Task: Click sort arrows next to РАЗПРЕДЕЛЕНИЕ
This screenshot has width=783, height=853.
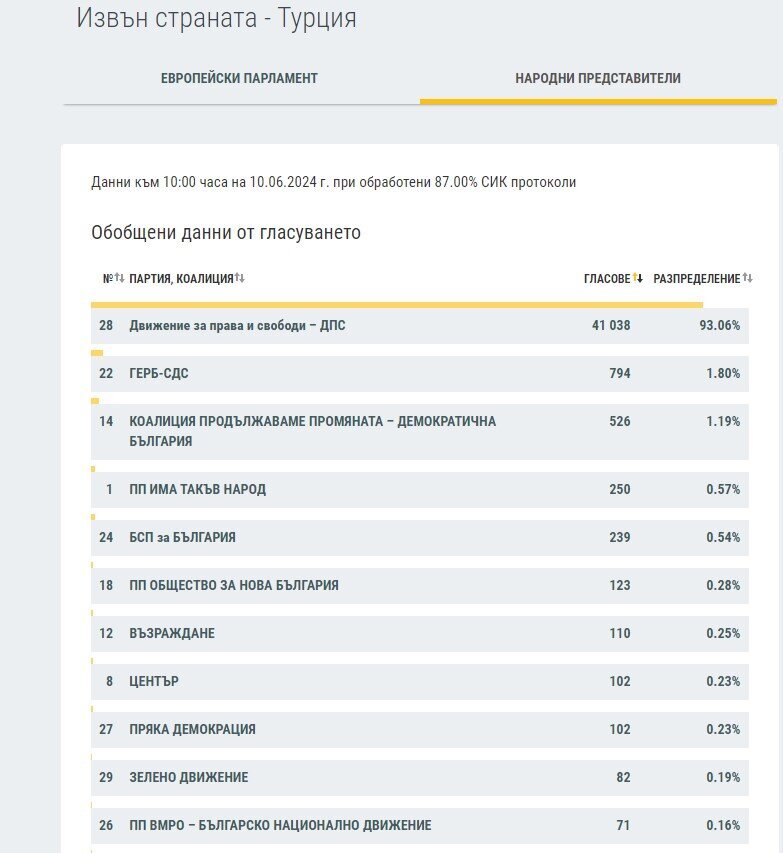Action: point(748,278)
